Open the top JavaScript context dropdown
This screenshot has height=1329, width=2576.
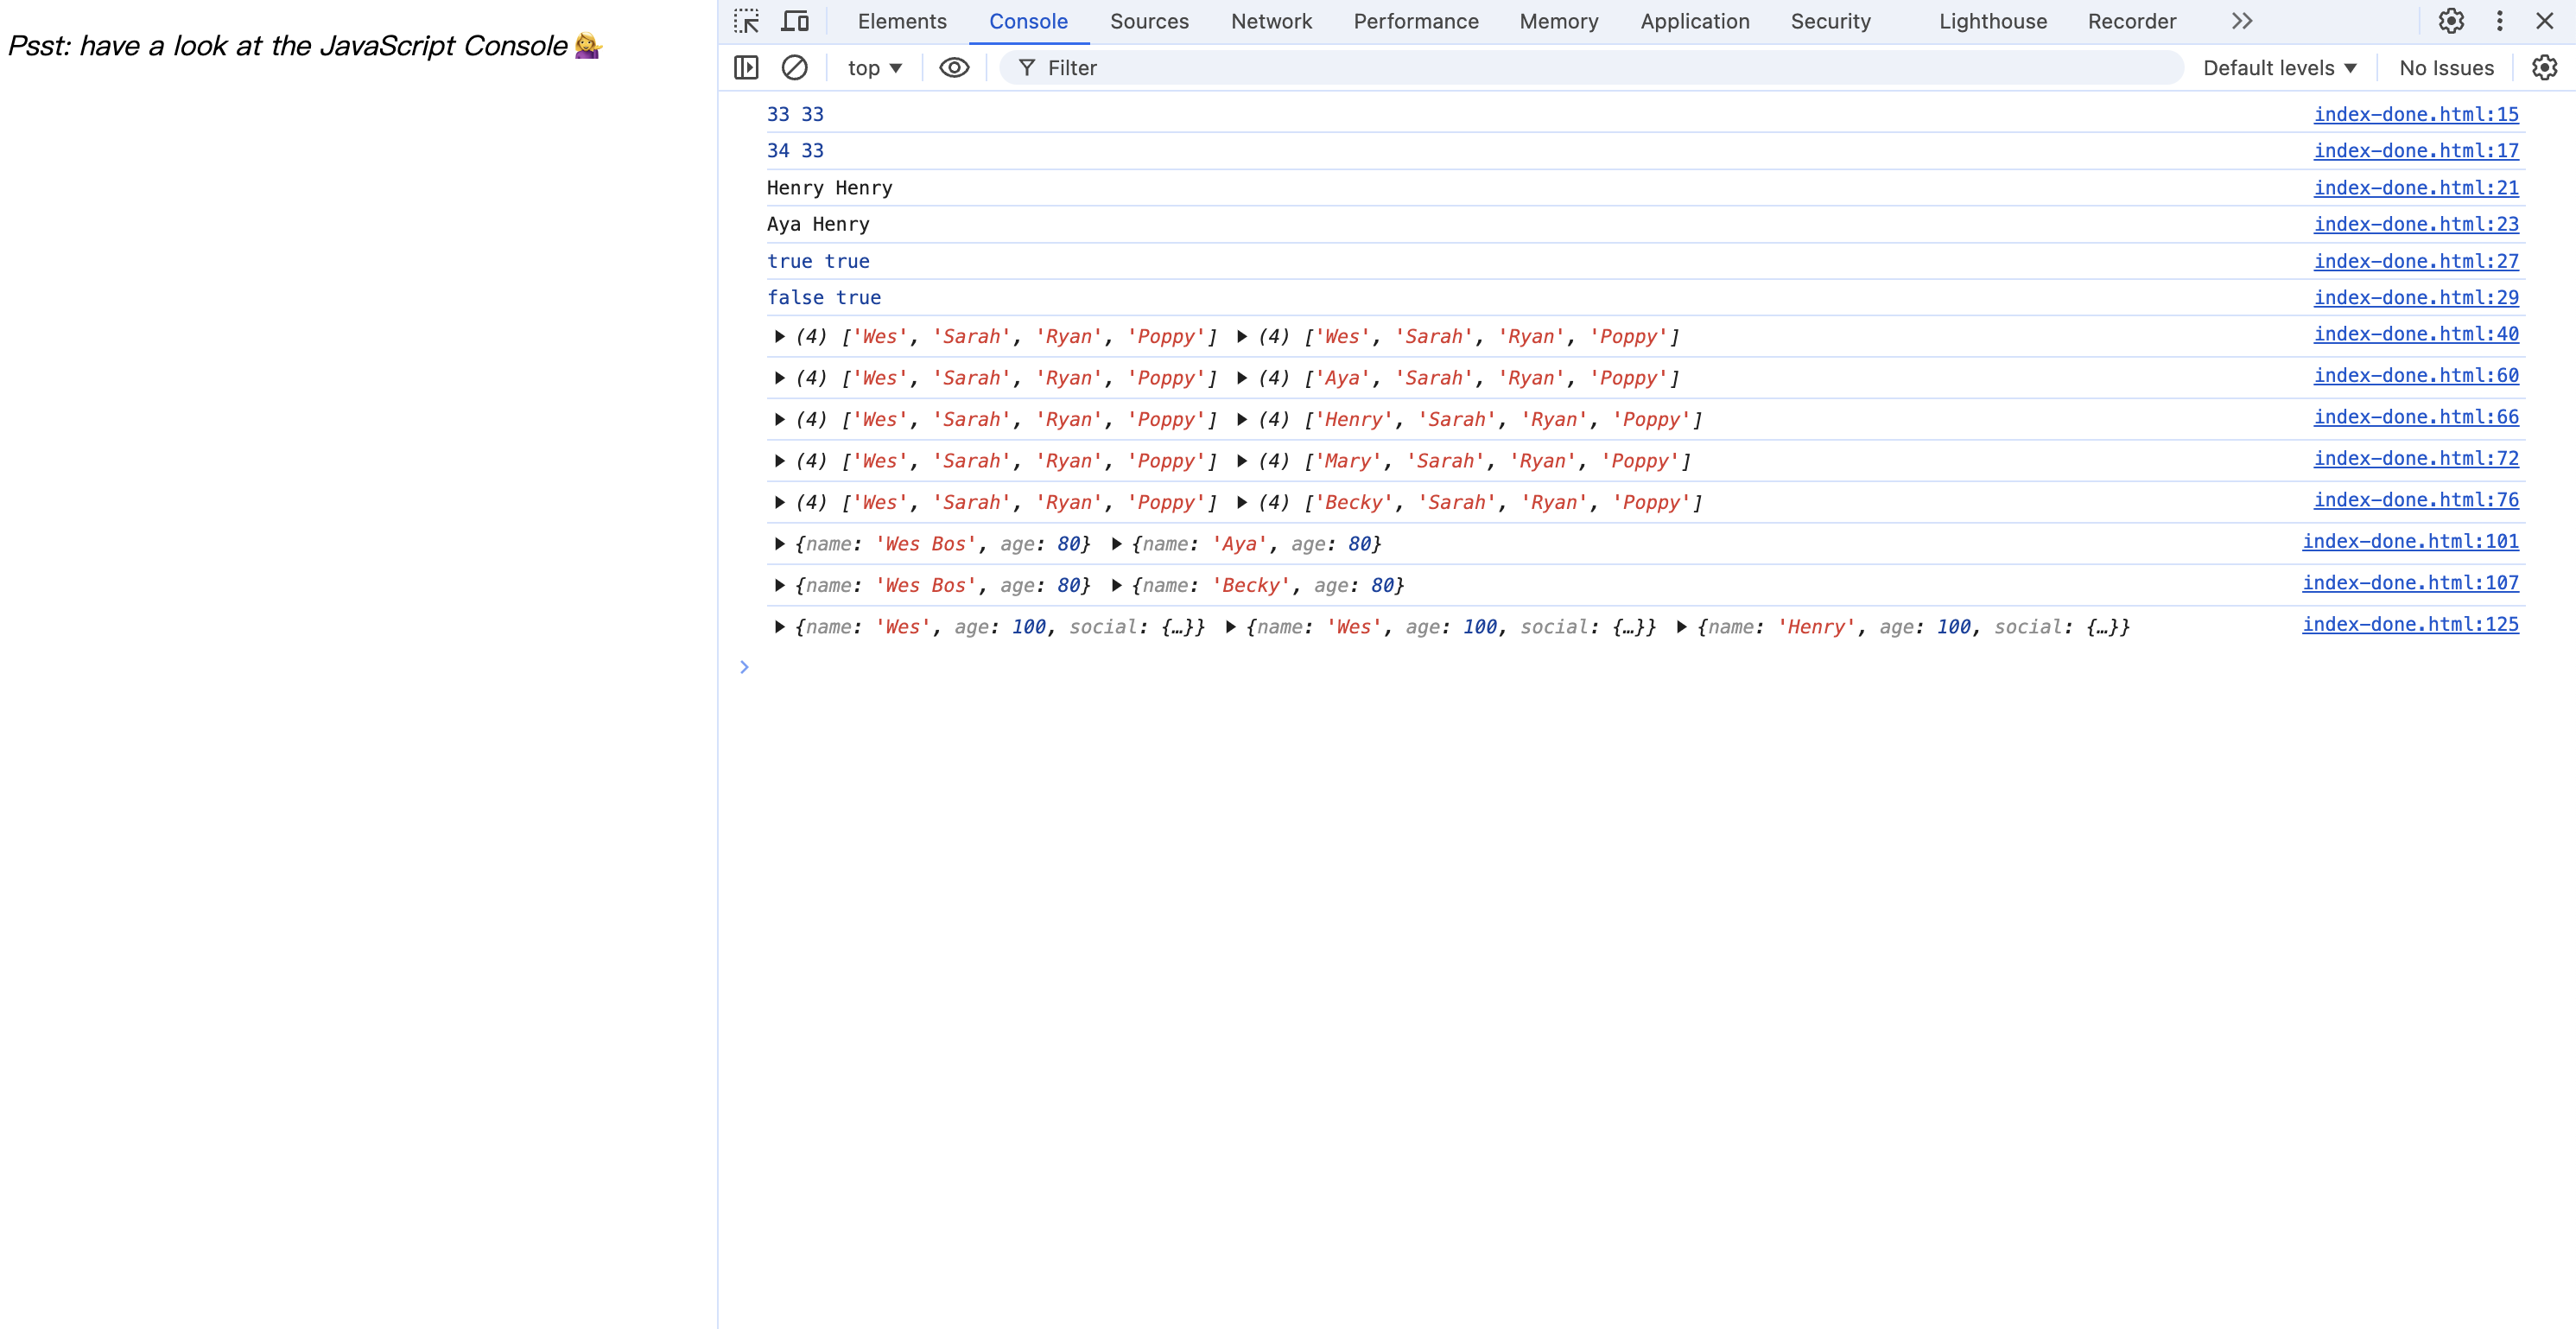coord(874,68)
